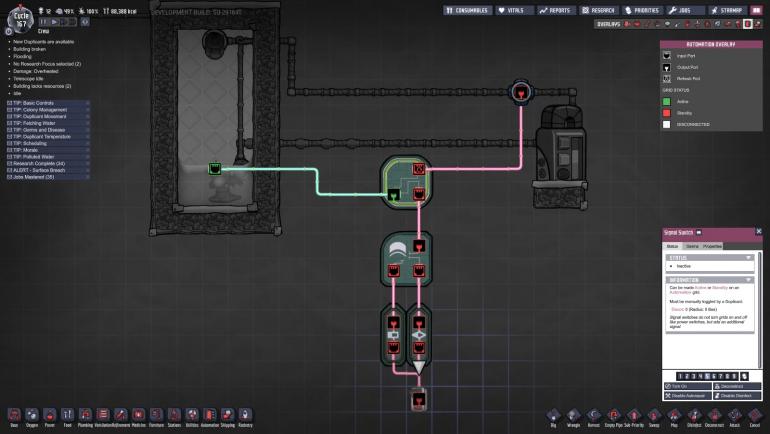Collapse the Information section
This screenshot has height=434, width=770.
(x=750, y=279)
